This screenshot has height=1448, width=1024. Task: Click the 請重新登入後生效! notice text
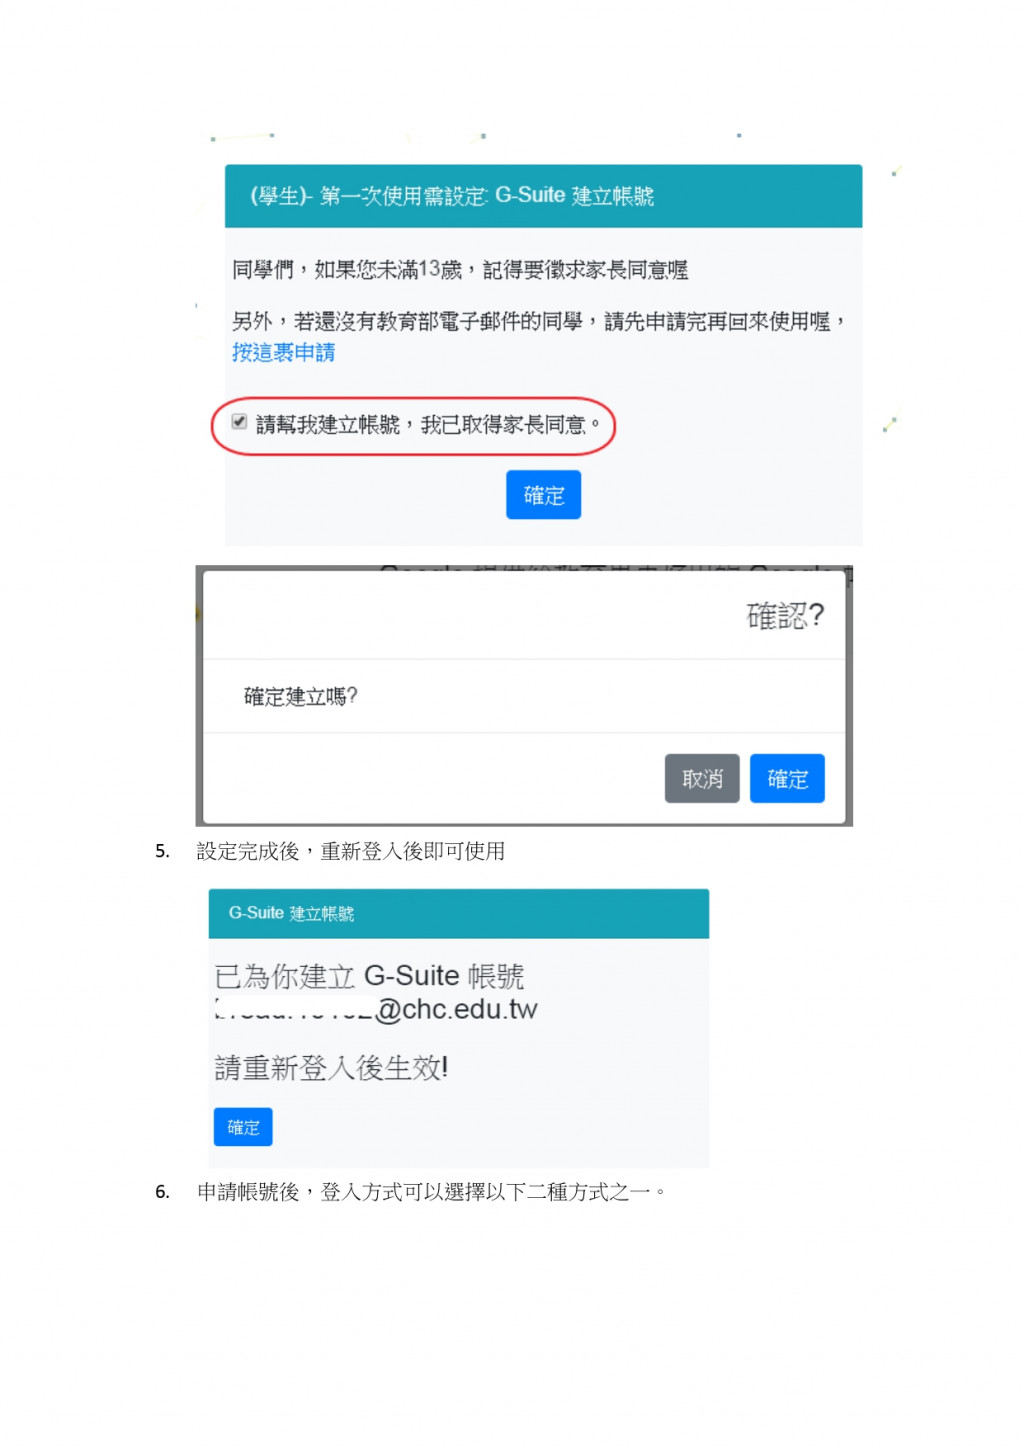(331, 1068)
